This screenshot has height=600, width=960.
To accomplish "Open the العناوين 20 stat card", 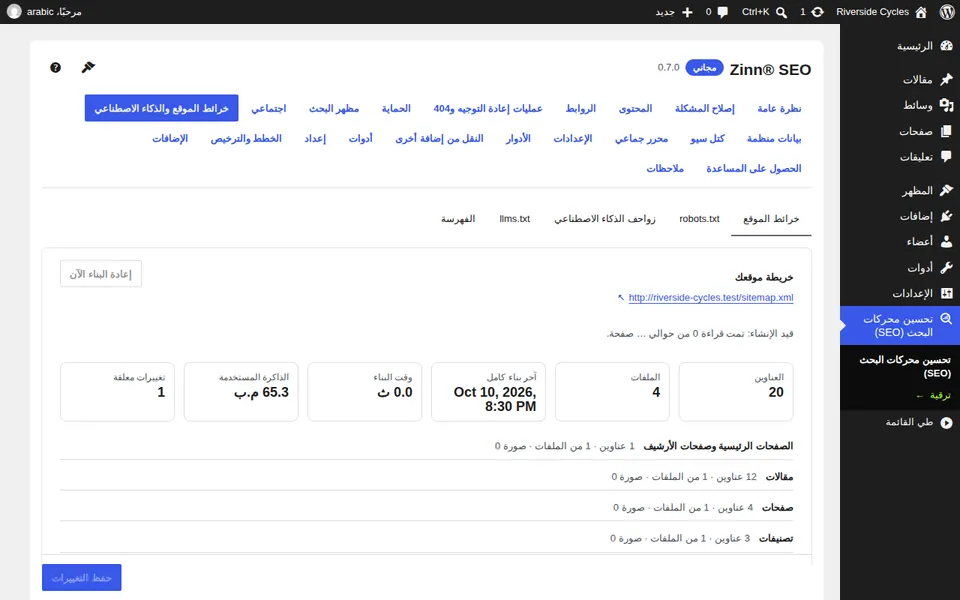I will (736, 392).
